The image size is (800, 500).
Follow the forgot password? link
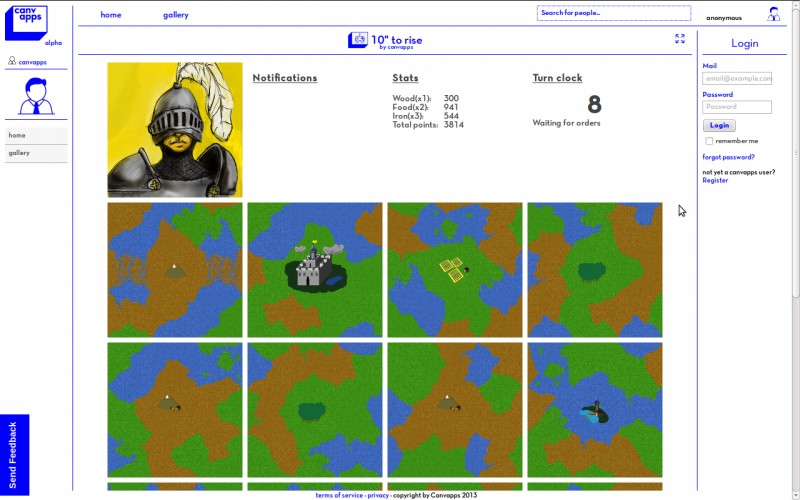(x=728, y=157)
